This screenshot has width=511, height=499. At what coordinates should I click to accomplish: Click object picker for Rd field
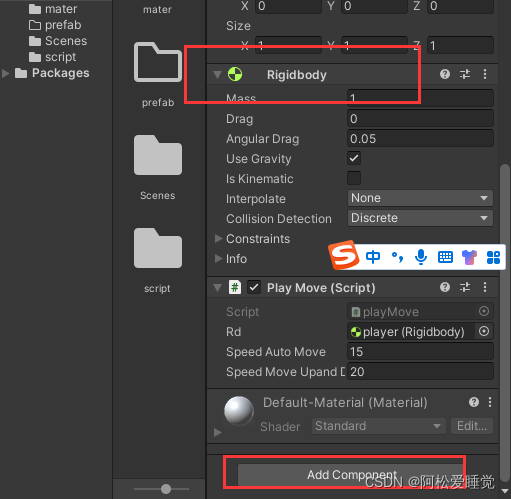pos(484,331)
